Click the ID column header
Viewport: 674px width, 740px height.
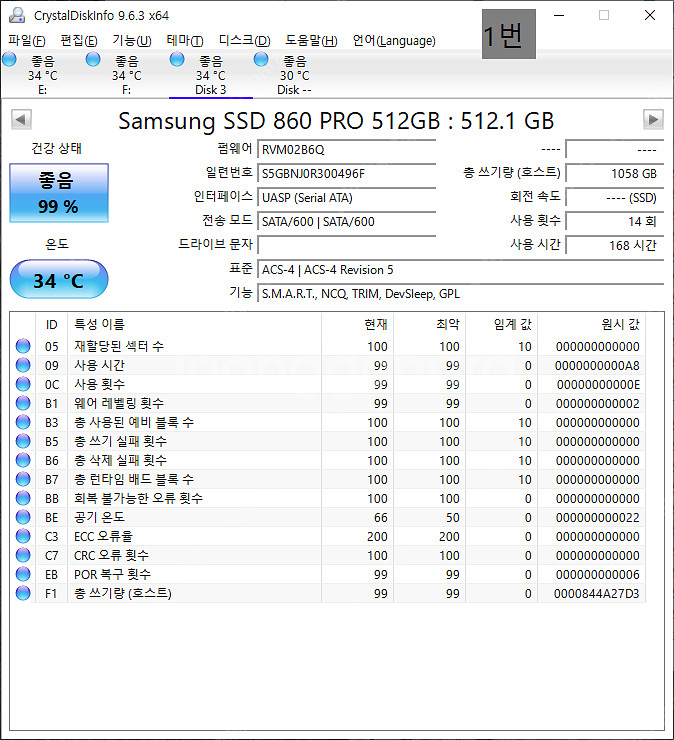(51, 324)
